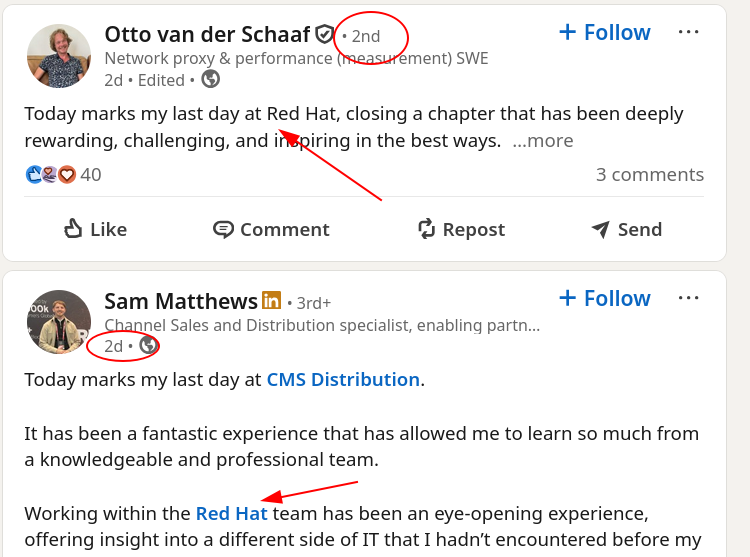Viewport: 750px width, 557px height.
Task: Open Sam Matthews' profile photo
Action: [x=59, y=322]
